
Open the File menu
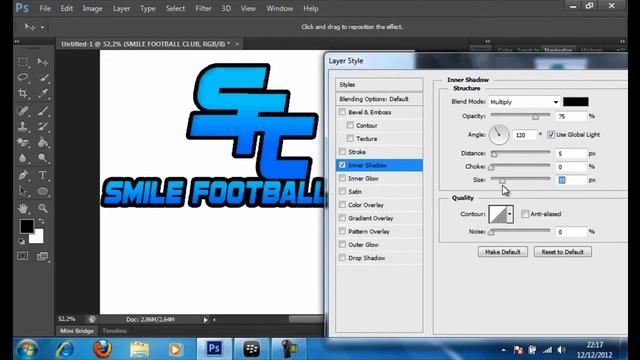tap(45, 8)
